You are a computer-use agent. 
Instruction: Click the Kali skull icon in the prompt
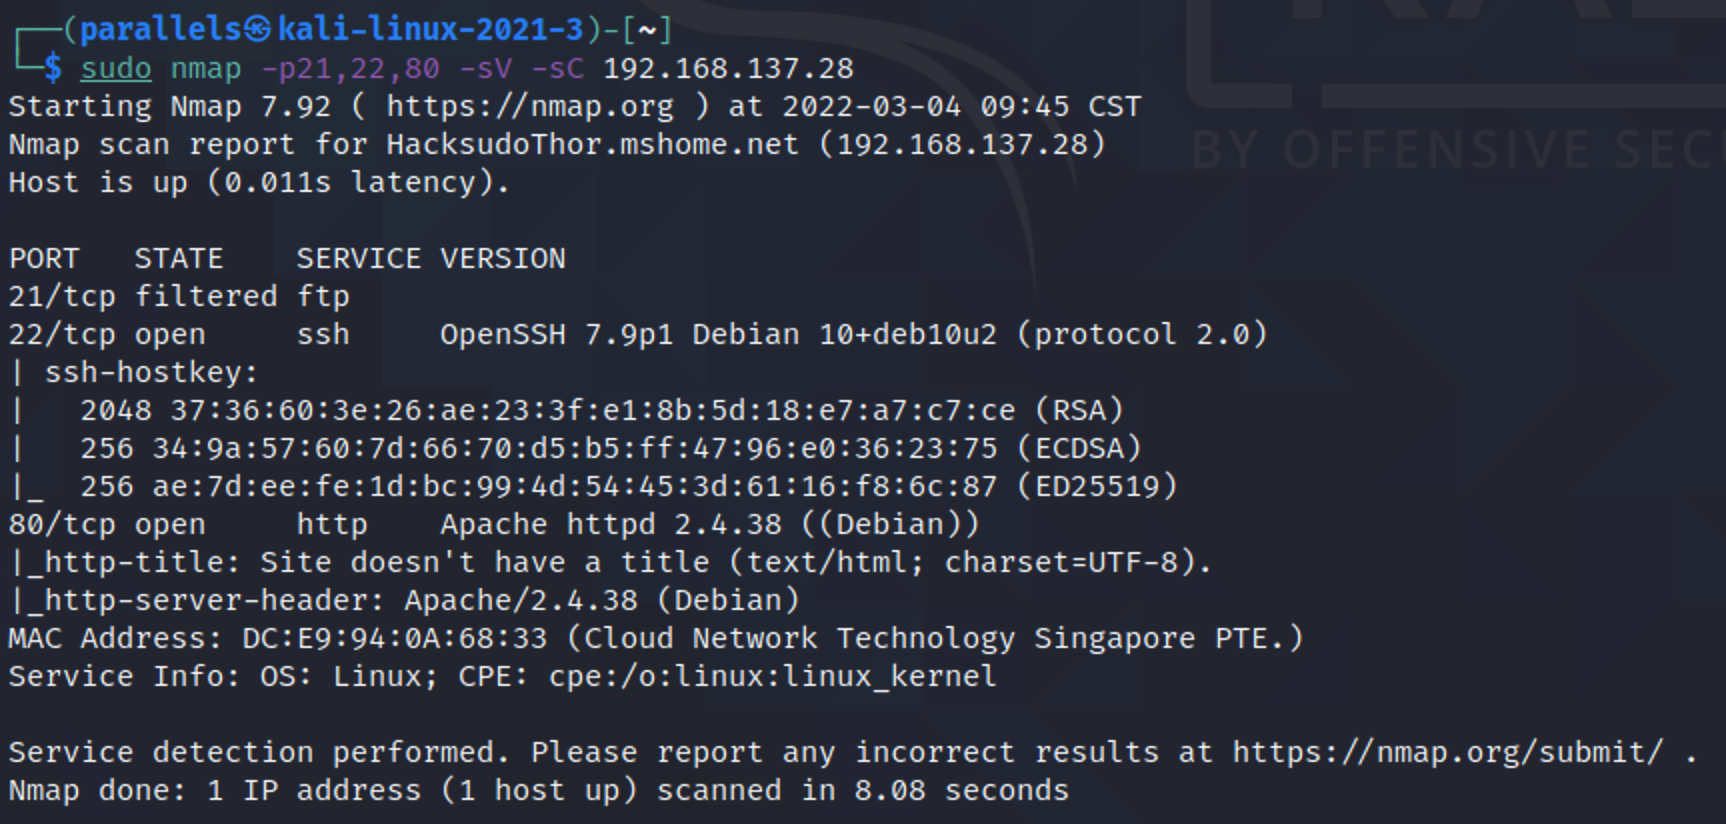pos(259,29)
